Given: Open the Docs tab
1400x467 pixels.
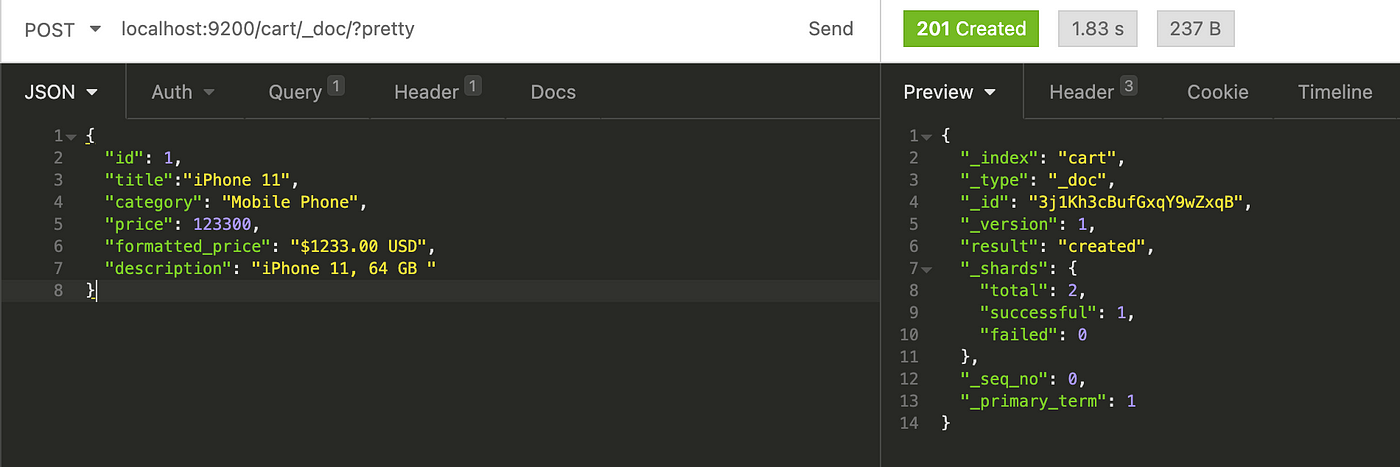Looking at the screenshot, I should [x=553, y=92].
